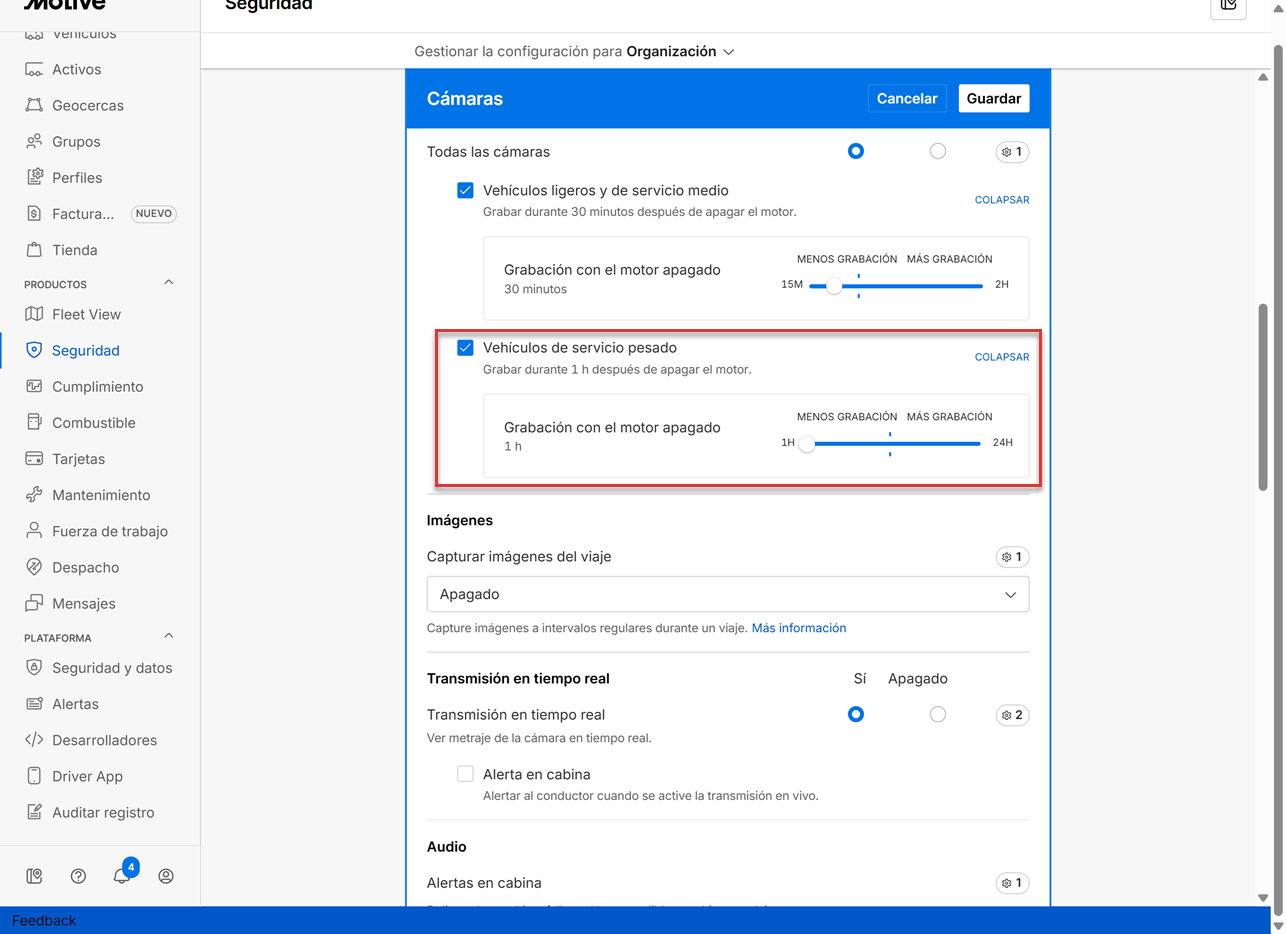Image resolution: width=1286 pixels, height=934 pixels.
Task: Enable the Alerta en cabina checkbox
Action: pyautogui.click(x=465, y=773)
